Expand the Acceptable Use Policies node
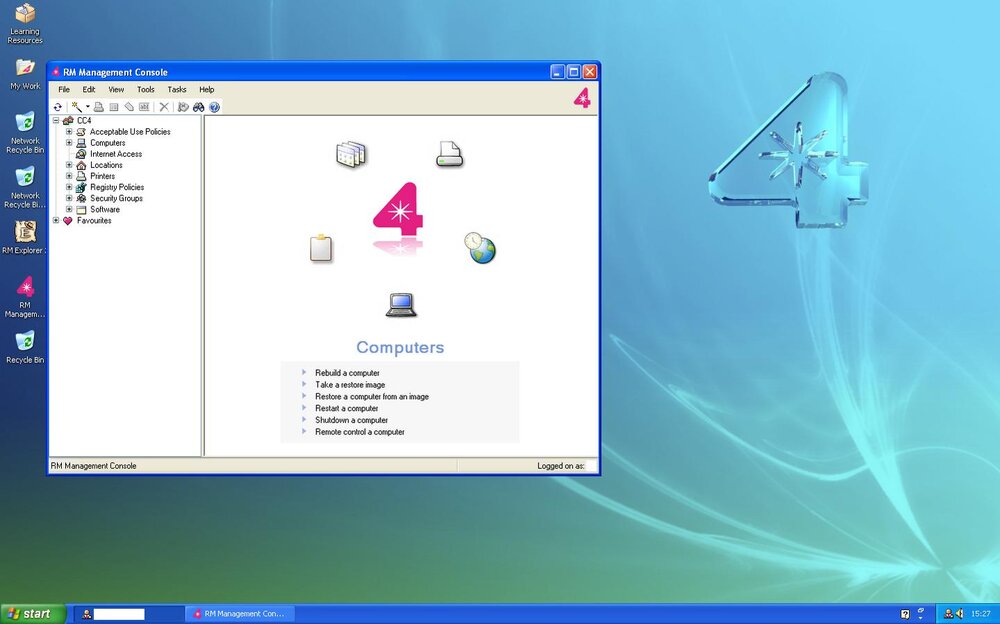Image resolution: width=1000 pixels, height=624 pixels. click(69, 131)
